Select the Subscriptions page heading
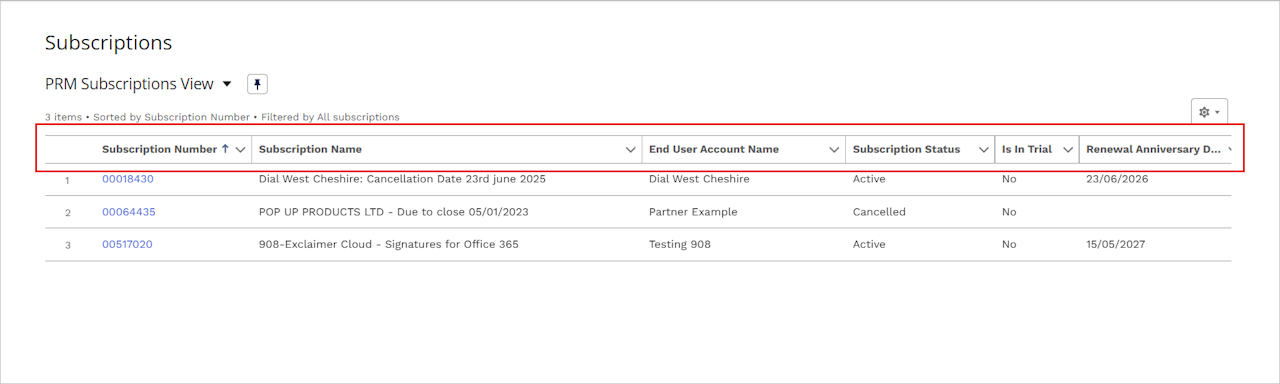Image resolution: width=1280 pixels, height=384 pixels. point(109,43)
